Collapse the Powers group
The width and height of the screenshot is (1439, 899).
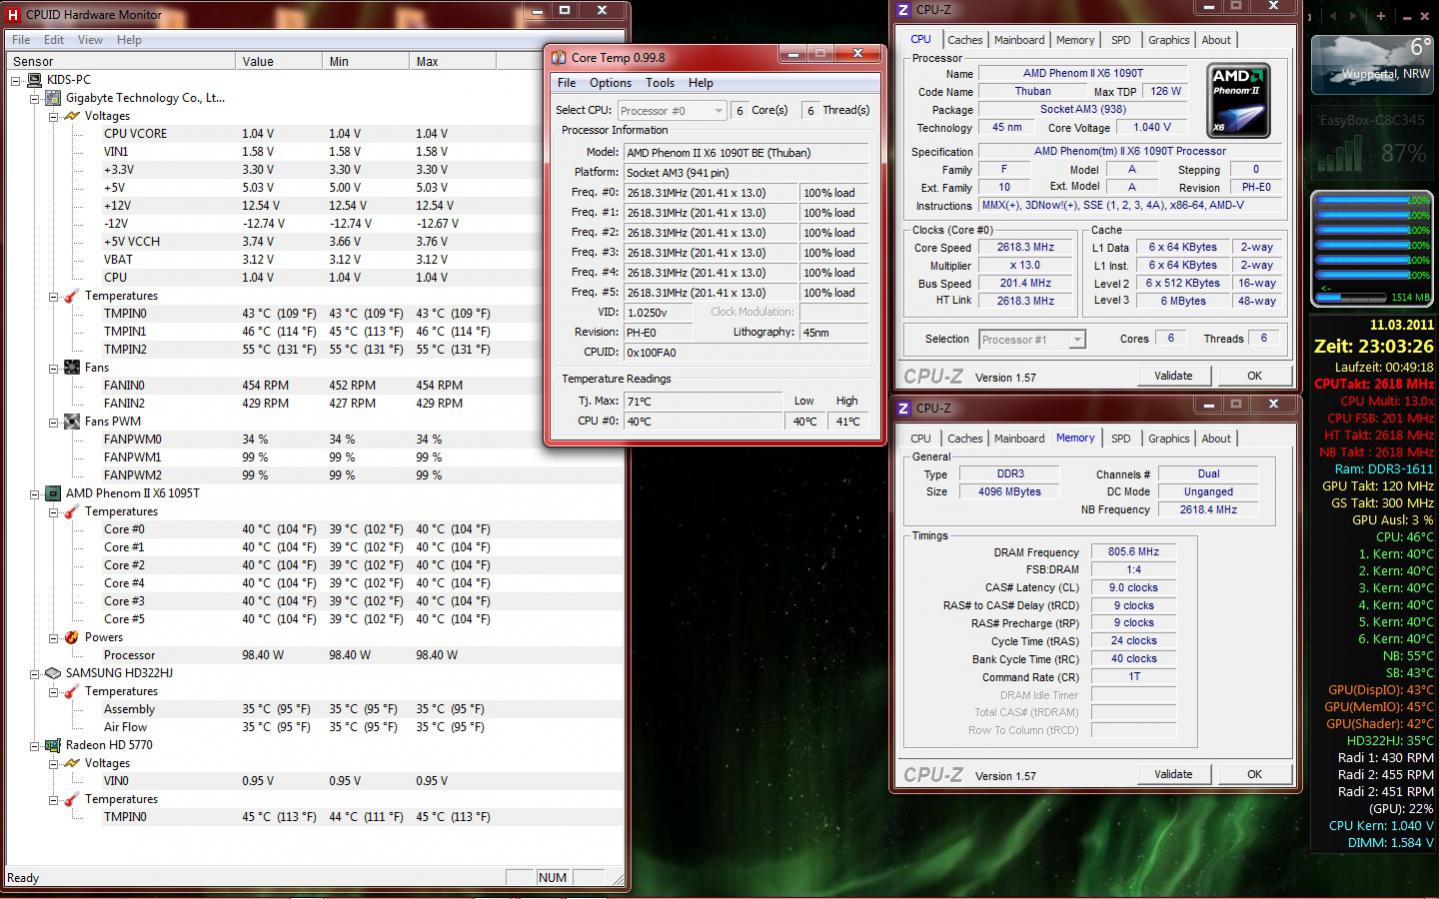point(53,638)
